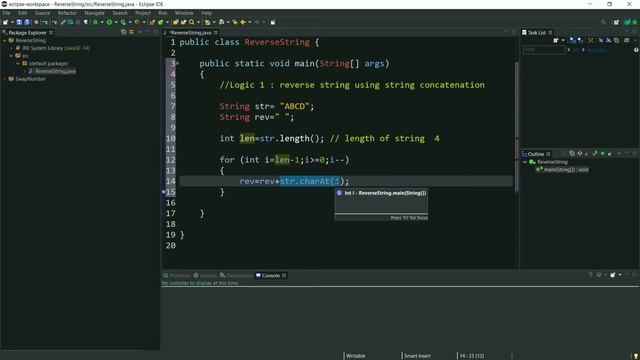Open the Navigate menu
The height and width of the screenshot is (360, 640).
click(94, 13)
